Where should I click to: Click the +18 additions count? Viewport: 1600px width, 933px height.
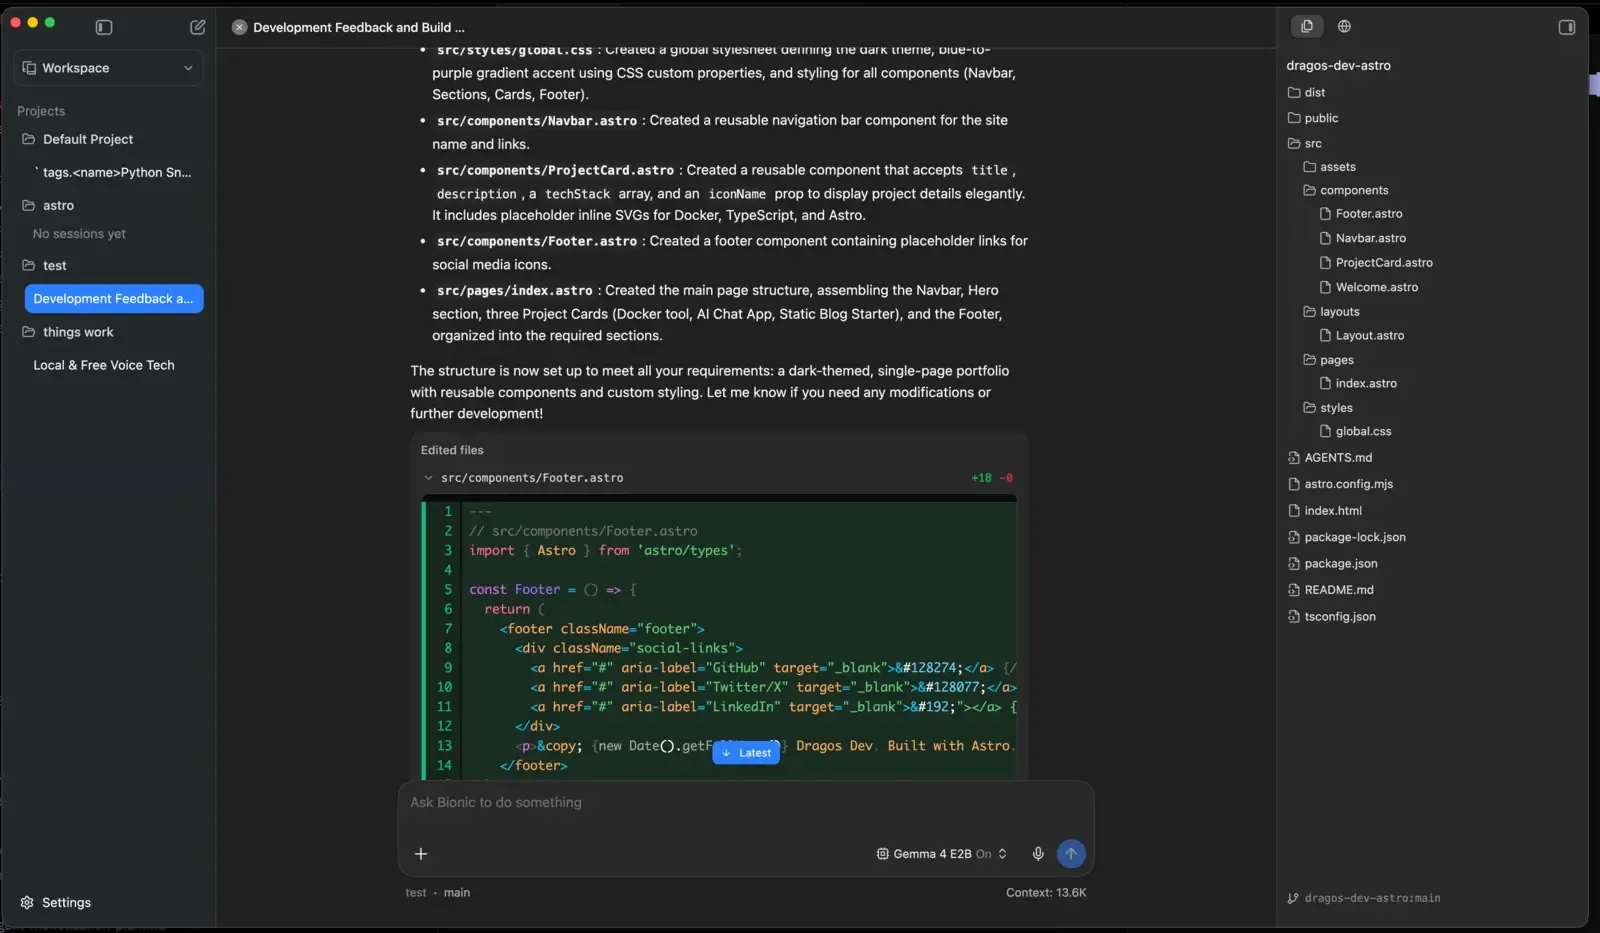[x=981, y=478]
